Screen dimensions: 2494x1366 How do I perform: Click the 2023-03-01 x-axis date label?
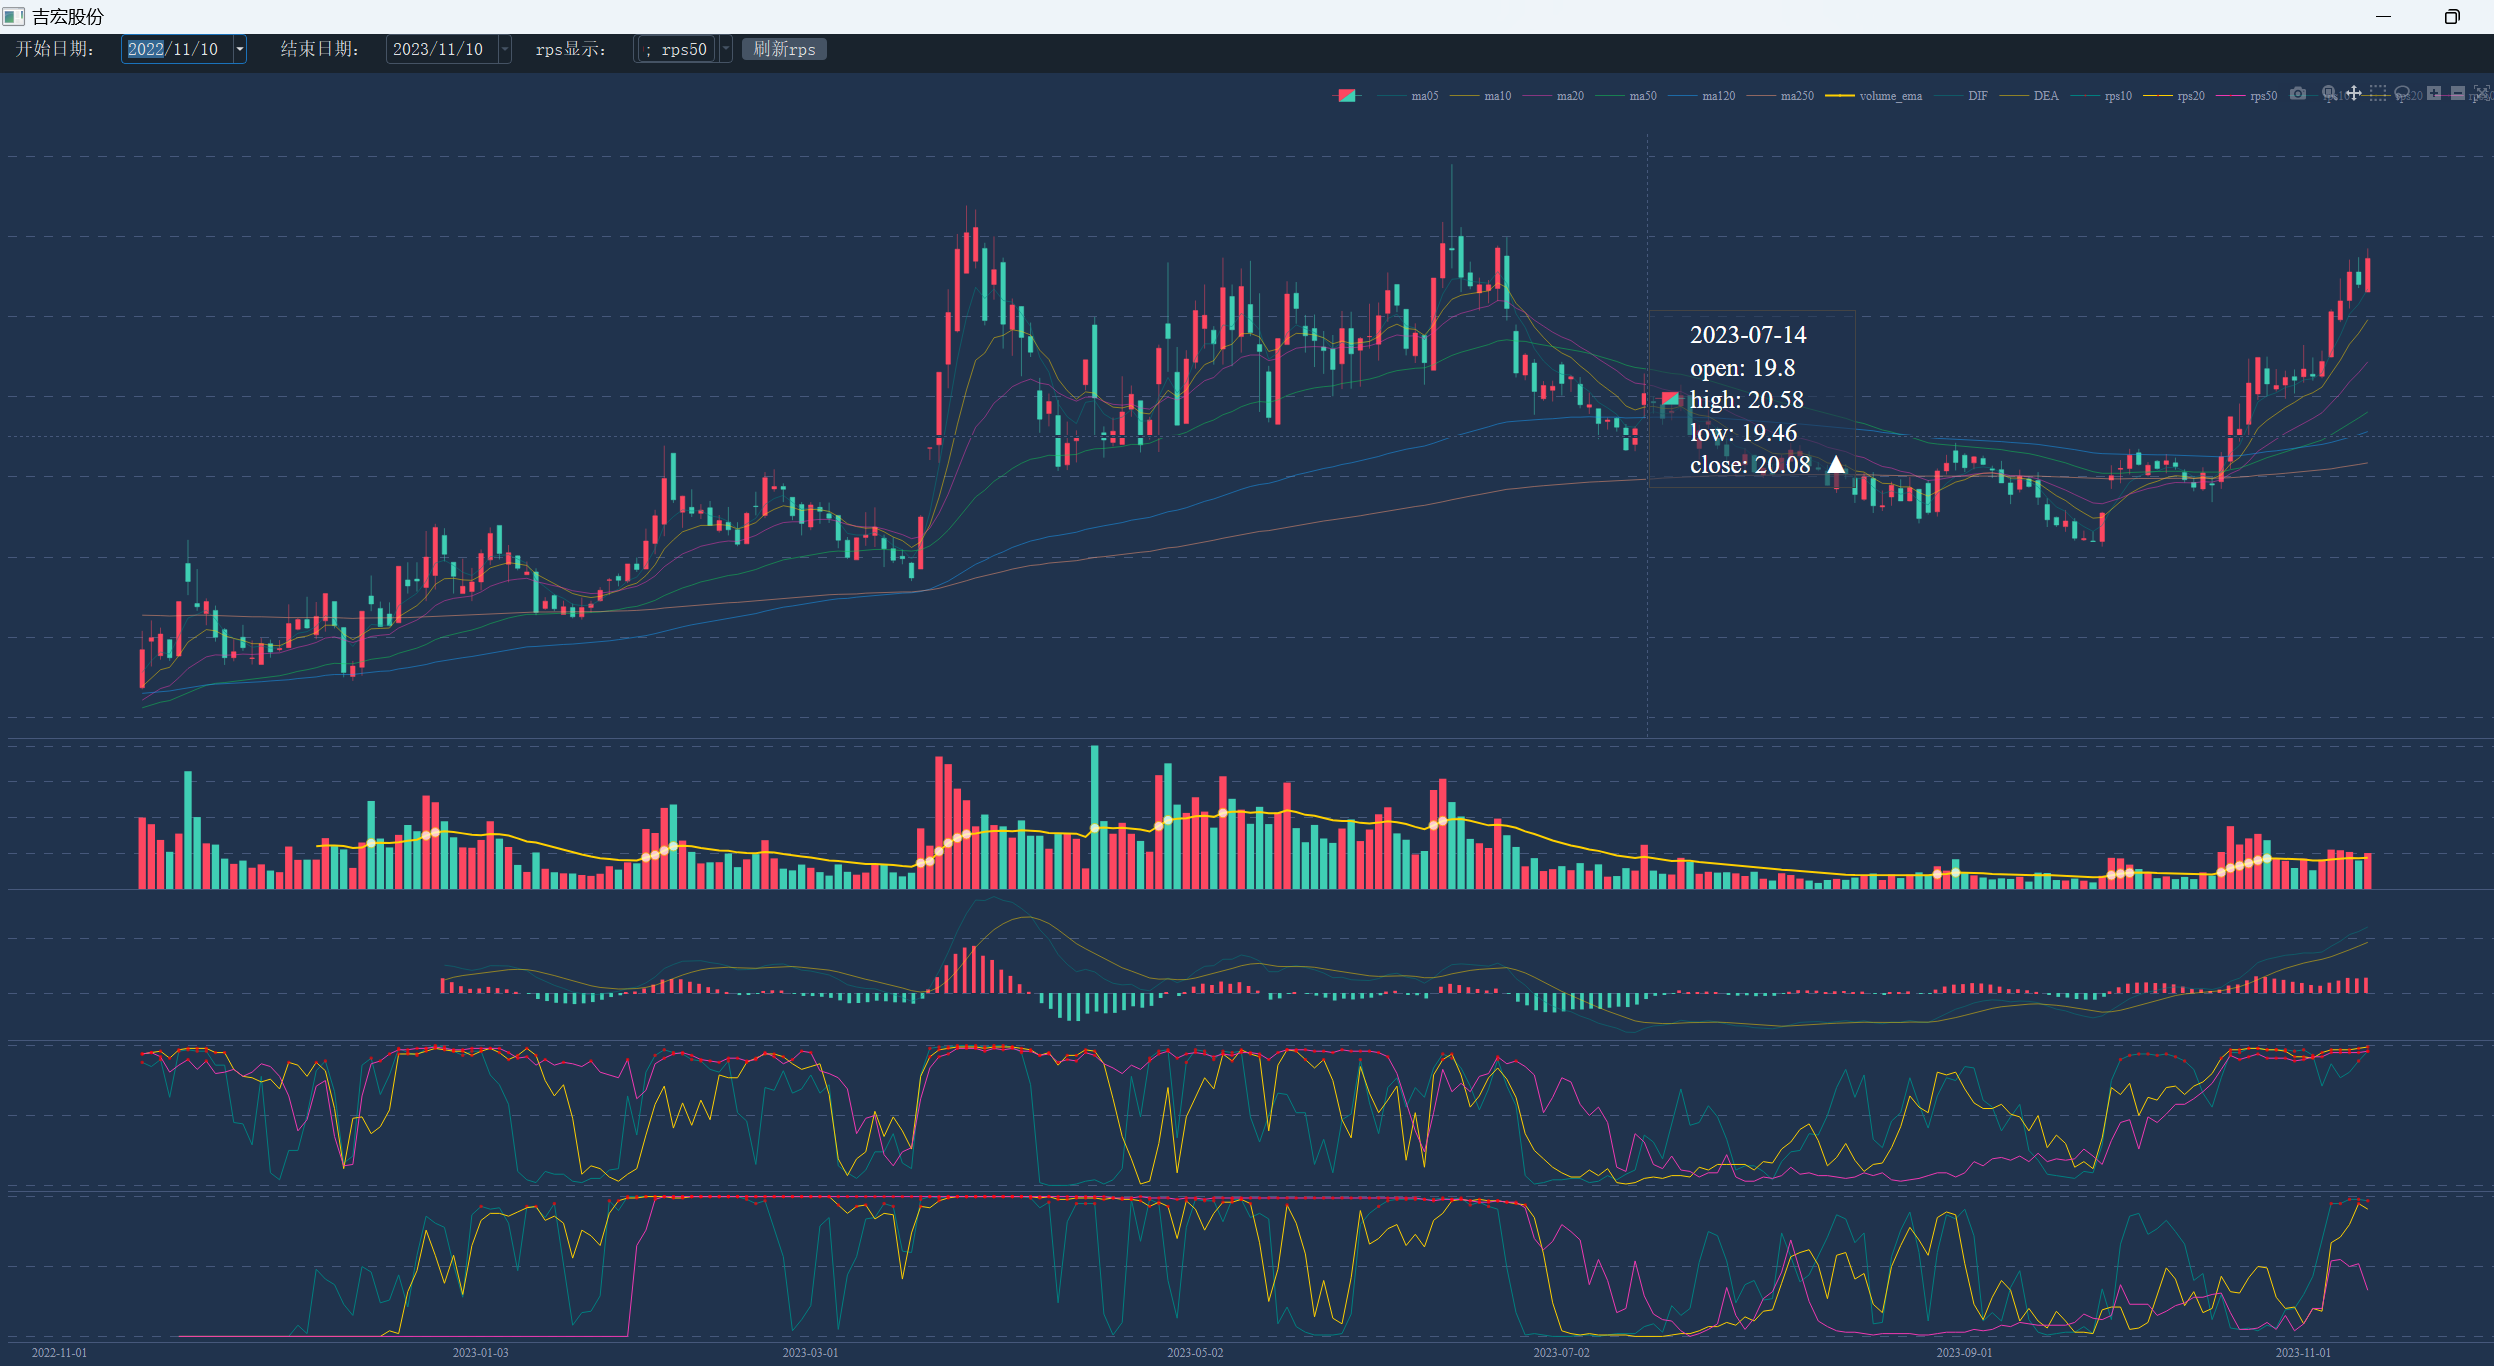pyautogui.click(x=810, y=1353)
